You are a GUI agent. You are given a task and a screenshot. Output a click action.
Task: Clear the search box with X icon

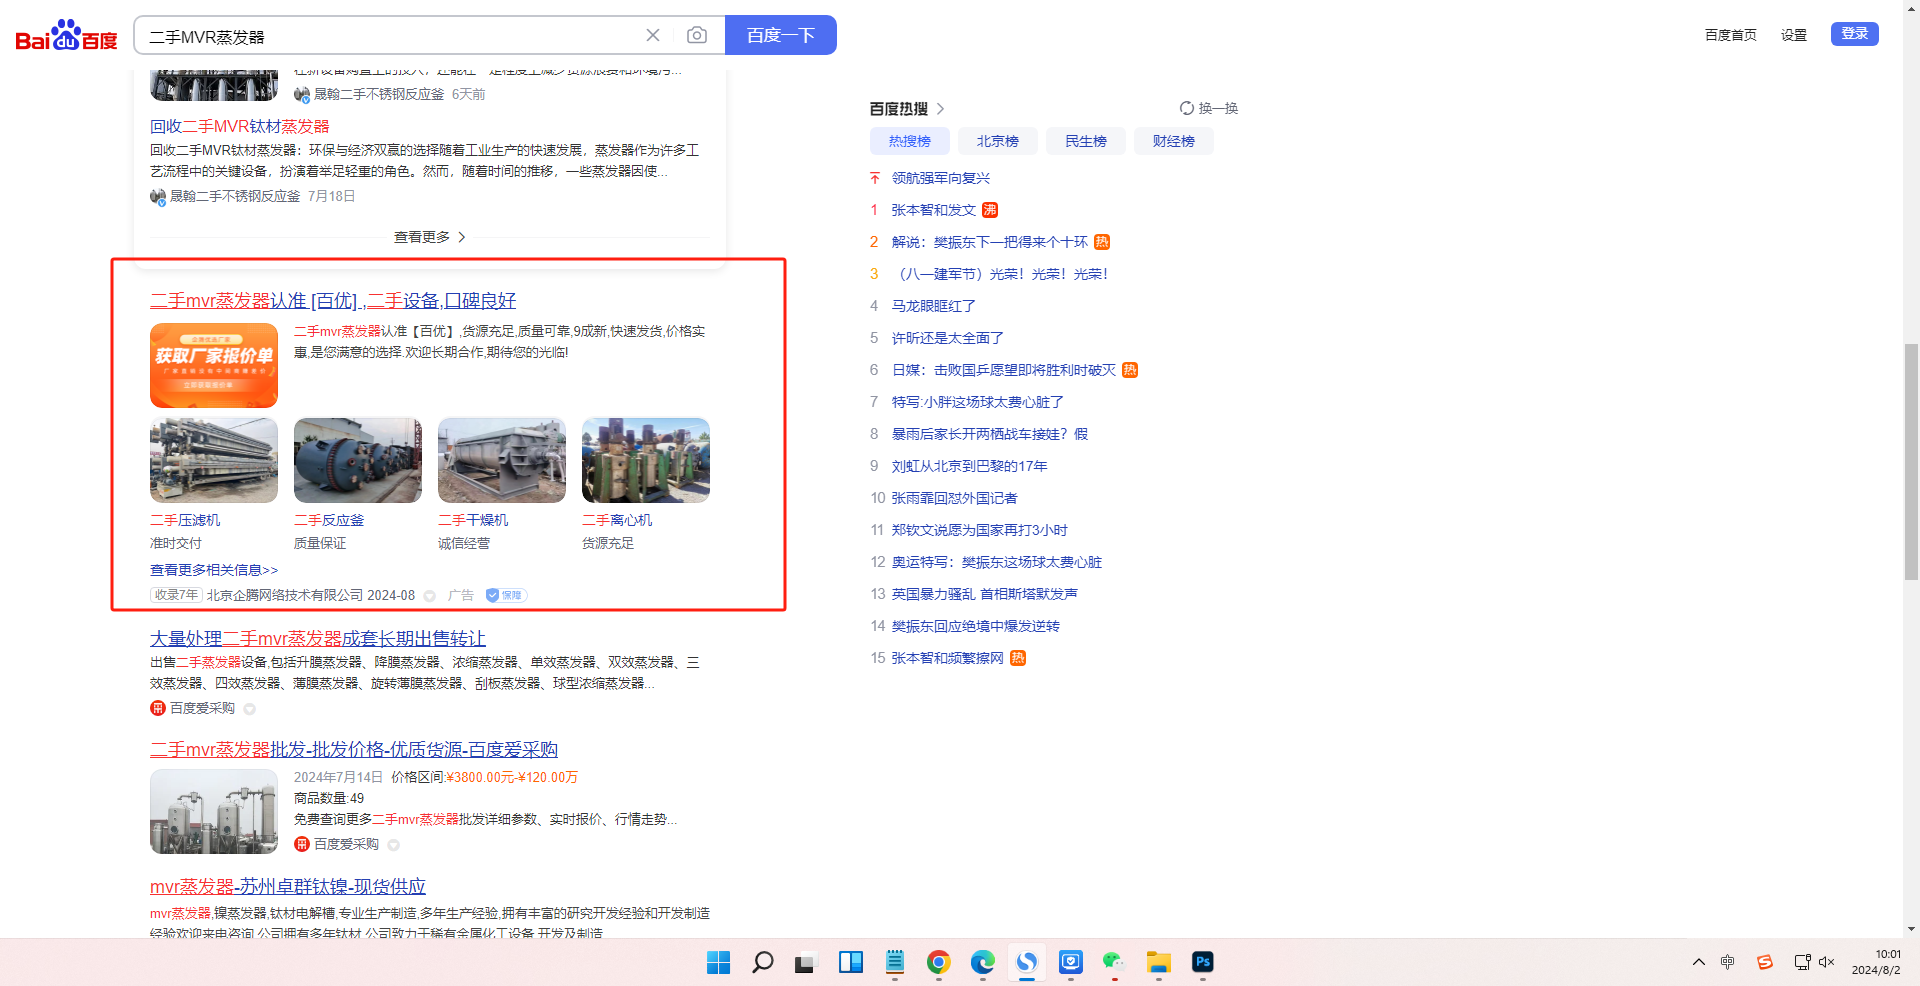coord(653,36)
